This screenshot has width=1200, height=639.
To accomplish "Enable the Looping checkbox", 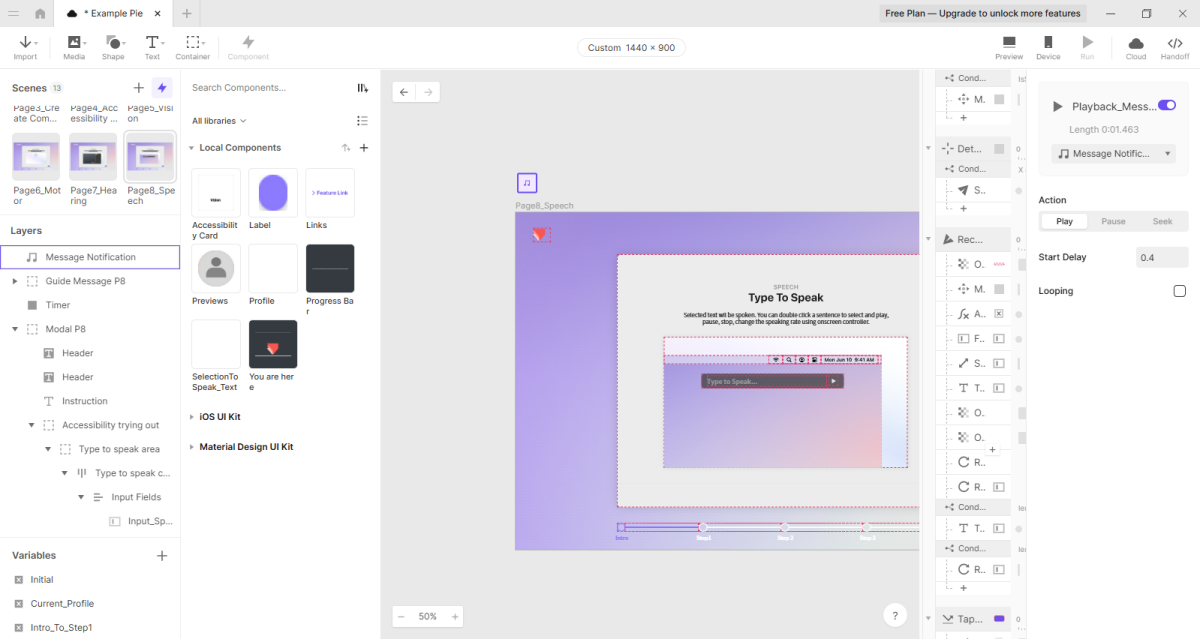I will (1179, 291).
